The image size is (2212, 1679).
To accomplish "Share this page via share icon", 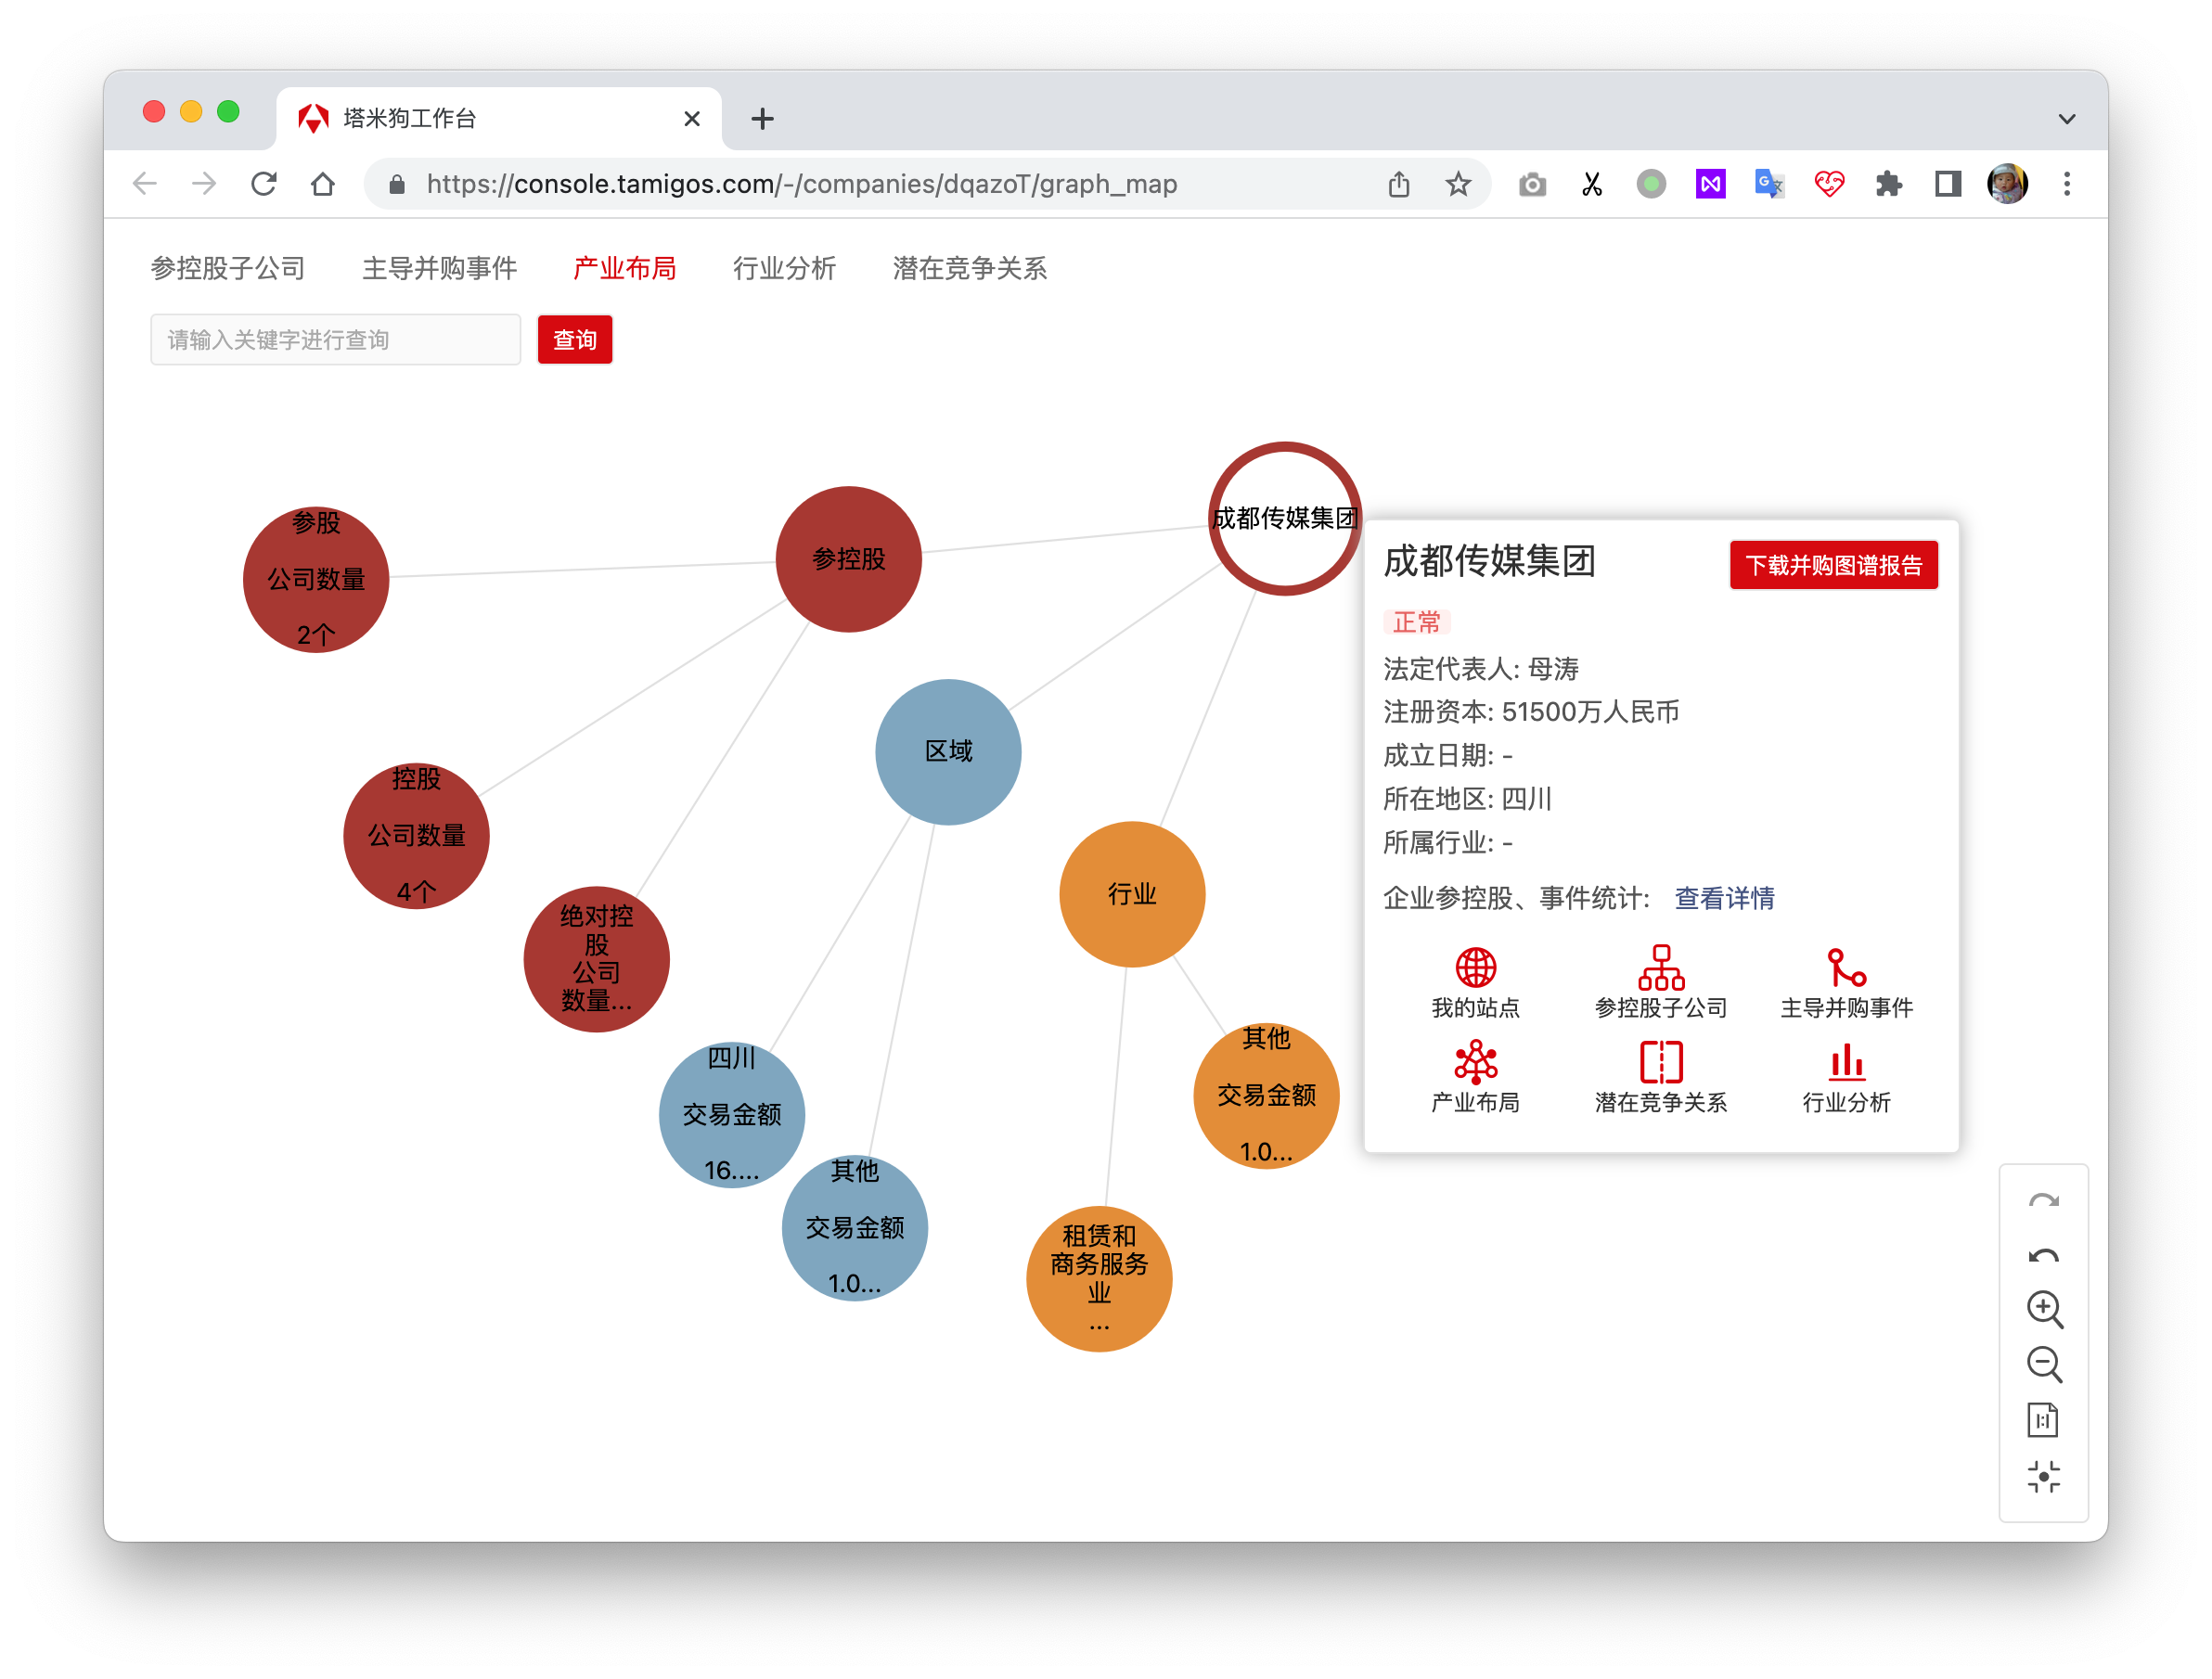I will (1398, 184).
